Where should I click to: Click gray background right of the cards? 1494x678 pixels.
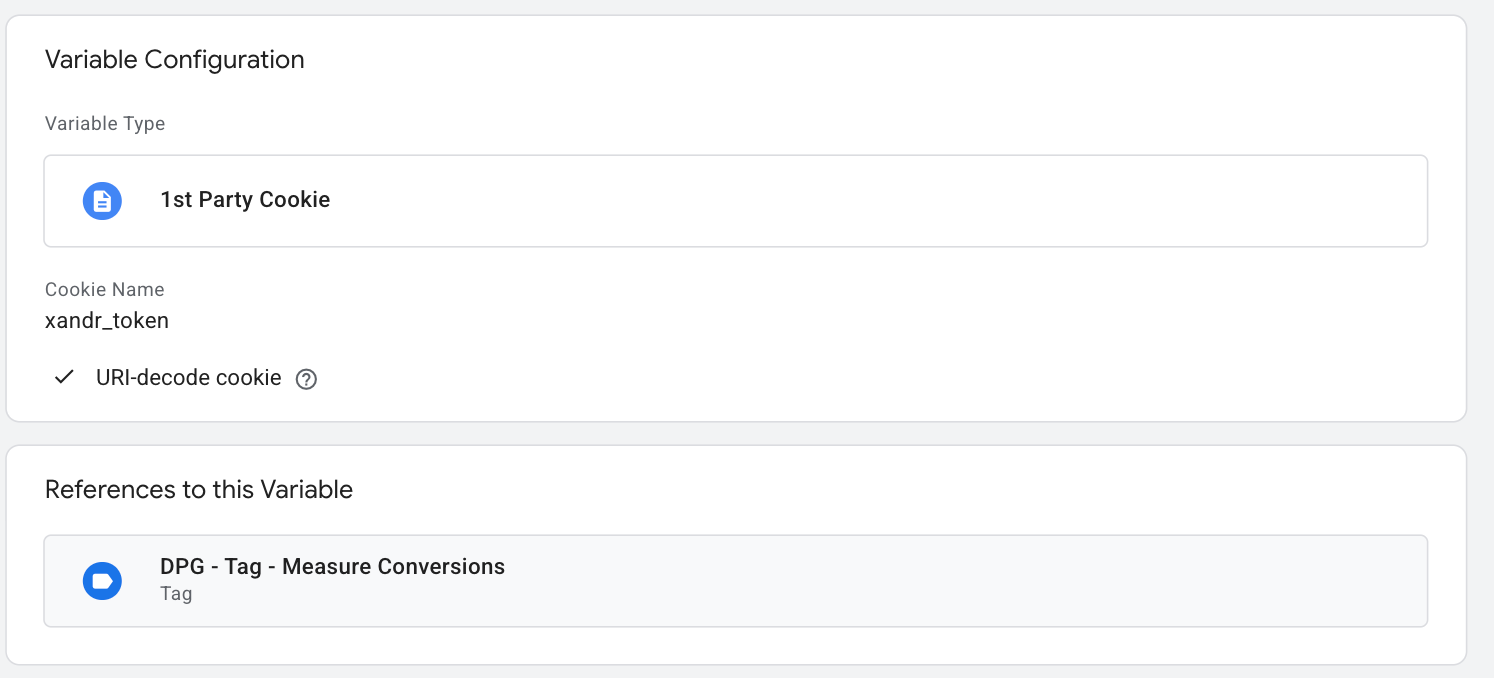point(1481,340)
